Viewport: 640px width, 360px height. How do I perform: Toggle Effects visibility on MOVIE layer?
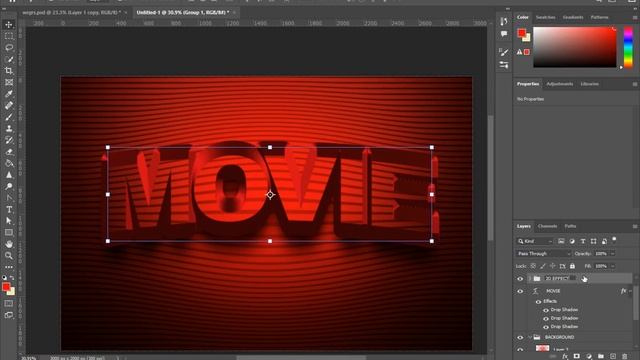pos(538,302)
